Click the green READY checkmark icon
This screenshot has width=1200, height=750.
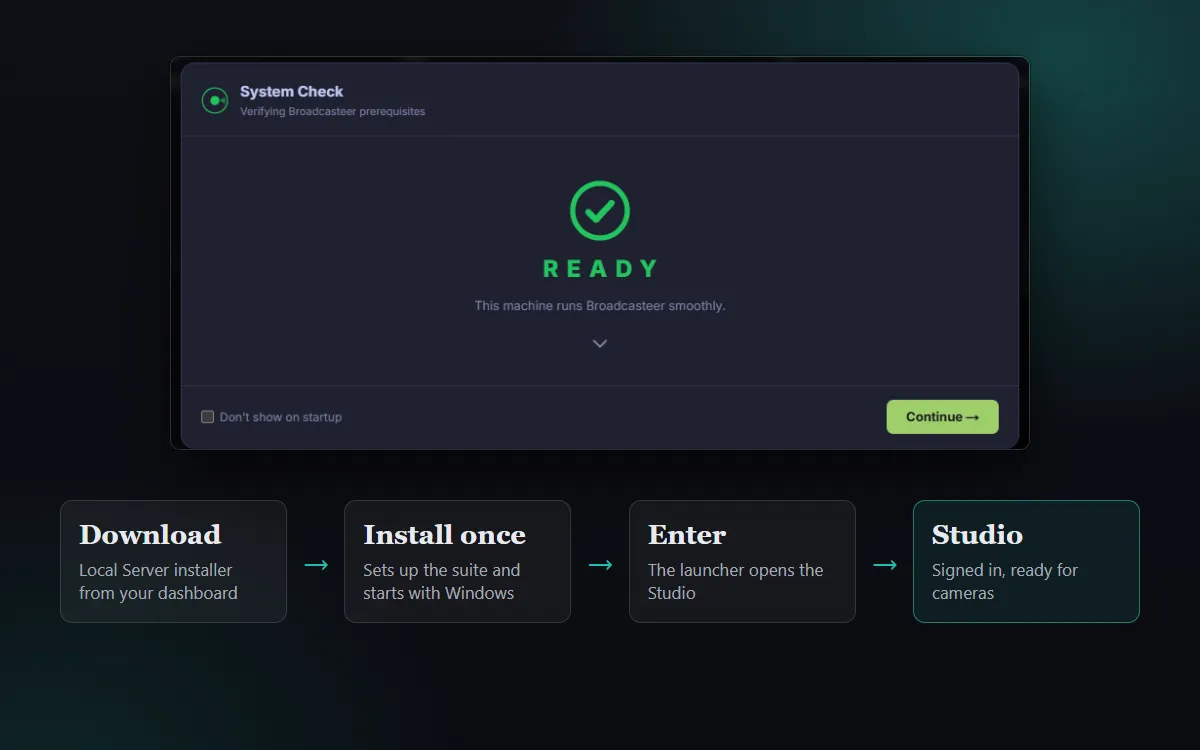pyautogui.click(x=600, y=210)
